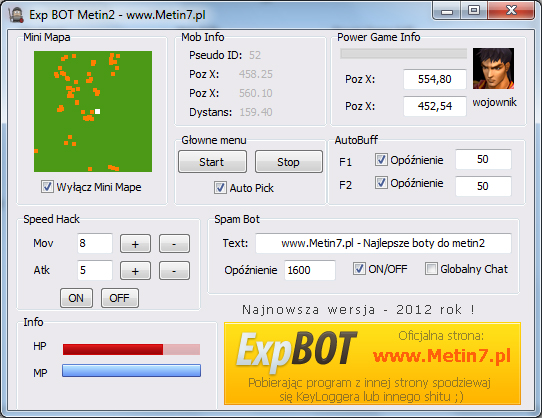
Task: Click the blue MP bar
Action: 131,371
